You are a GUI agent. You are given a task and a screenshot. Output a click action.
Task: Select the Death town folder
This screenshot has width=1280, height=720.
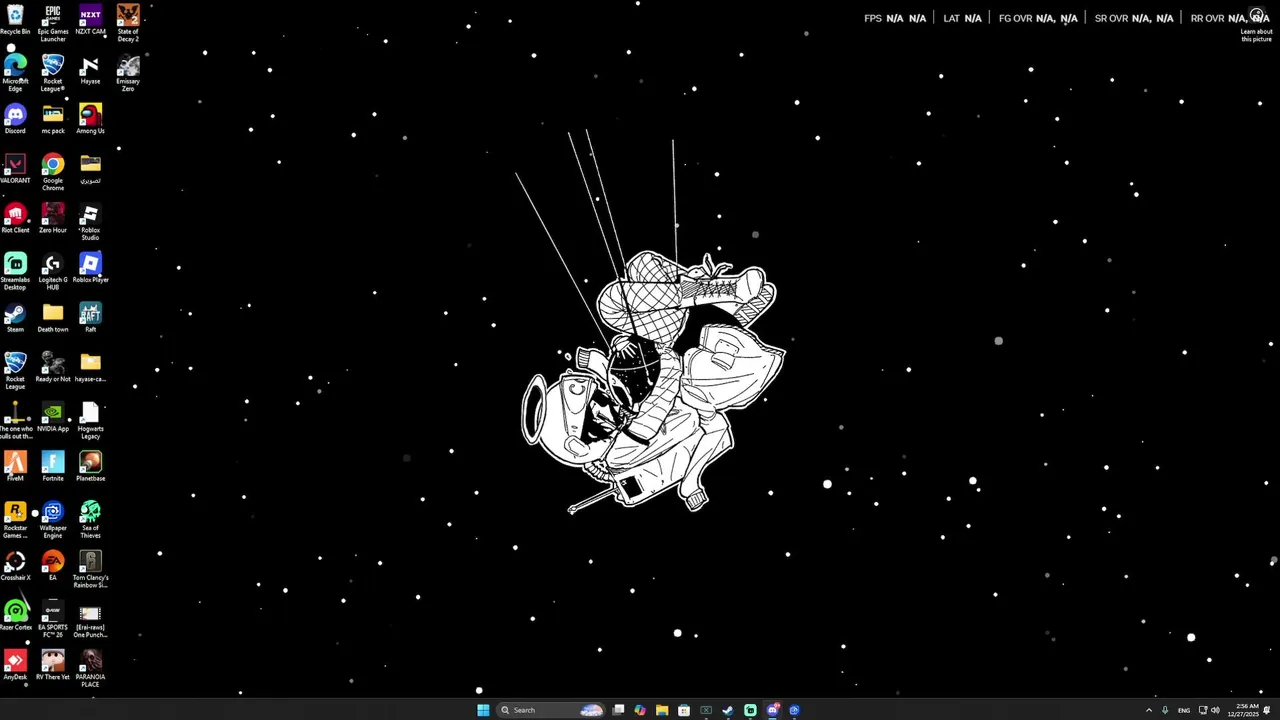coord(53,318)
